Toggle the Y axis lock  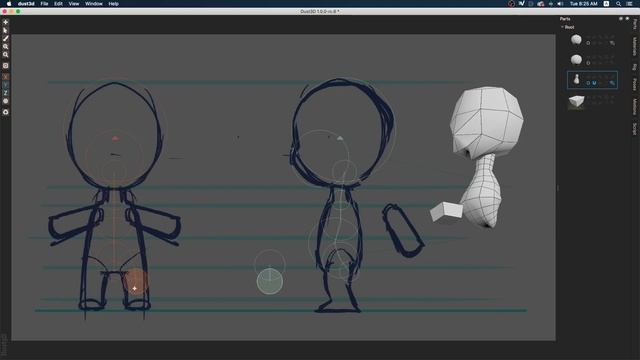(6, 85)
